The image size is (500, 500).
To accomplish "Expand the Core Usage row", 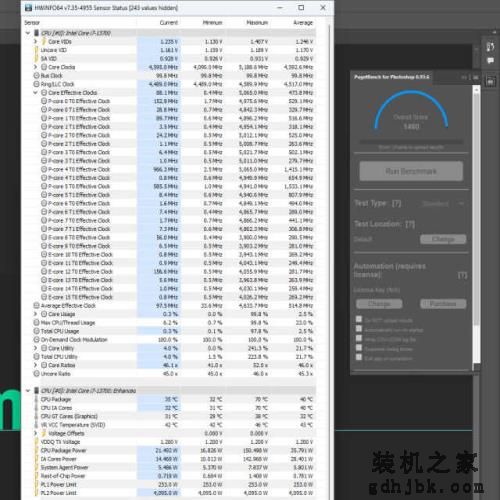I will (x=36, y=314).
